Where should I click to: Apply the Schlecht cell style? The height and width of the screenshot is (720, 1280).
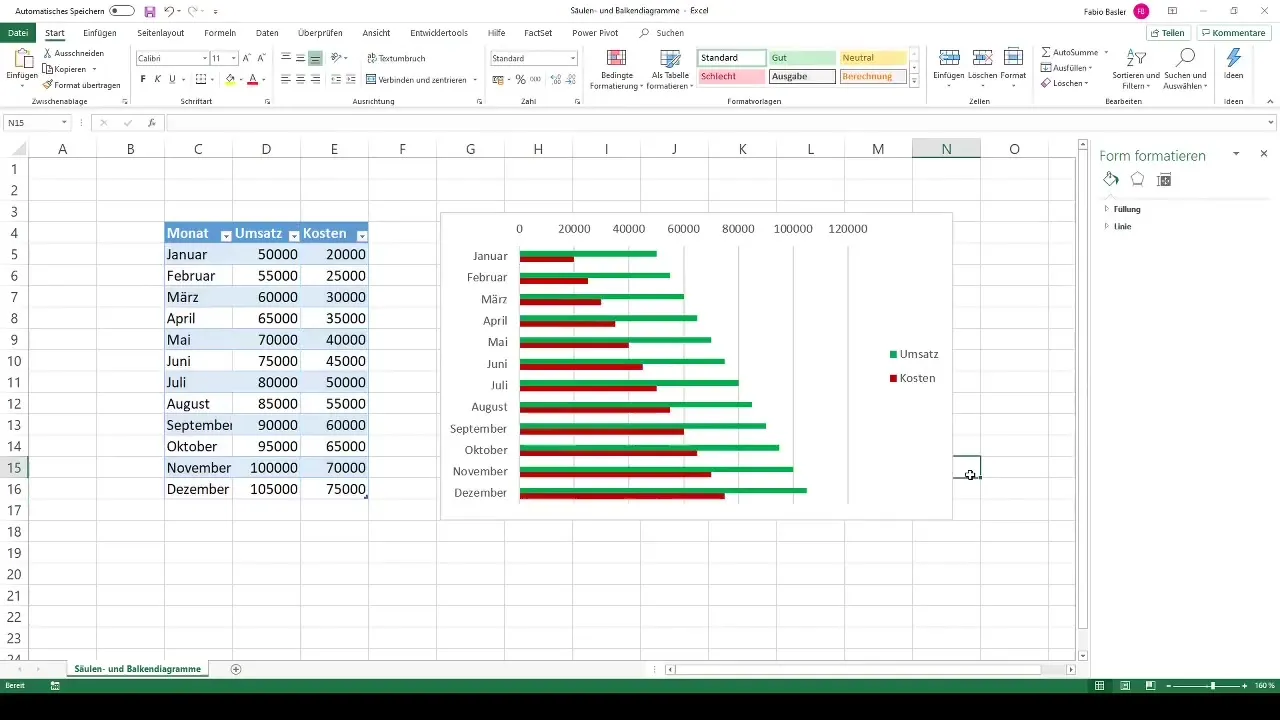pyautogui.click(x=732, y=76)
